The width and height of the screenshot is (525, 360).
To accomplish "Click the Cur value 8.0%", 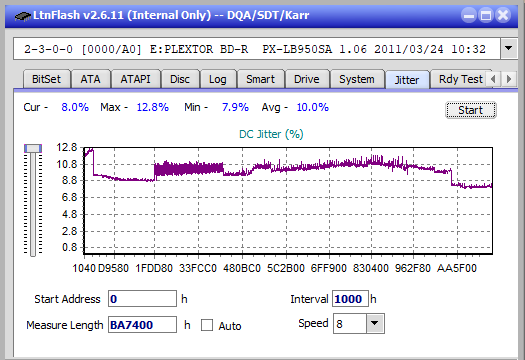I will (75, 107).
